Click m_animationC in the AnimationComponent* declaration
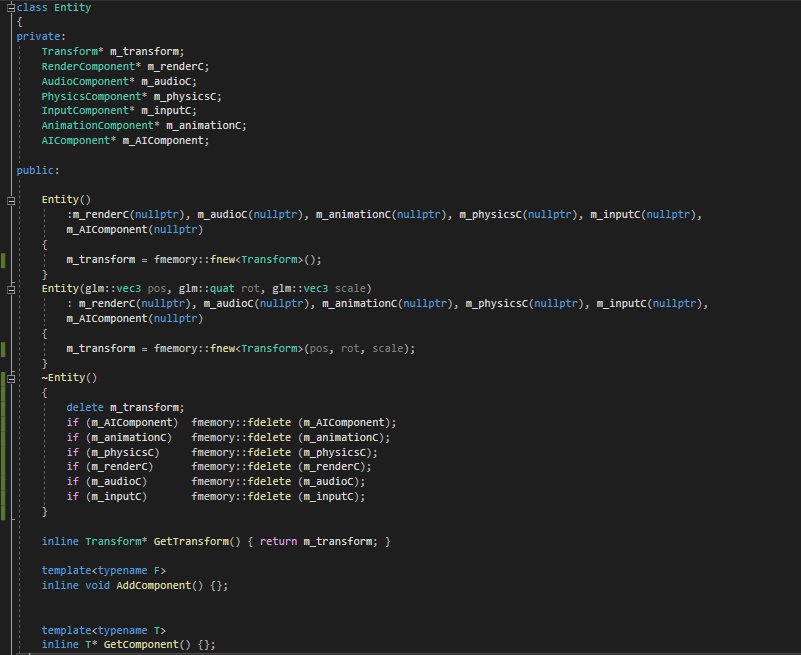801x655 pixels. coord(204,125)
